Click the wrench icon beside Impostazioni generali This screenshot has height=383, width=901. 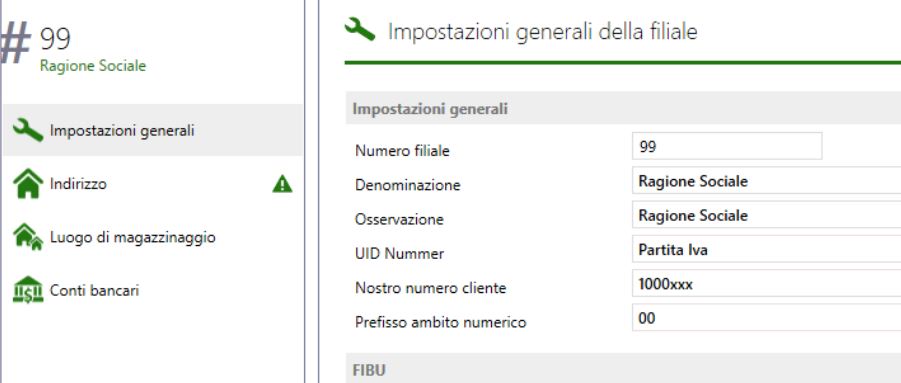pyautogui.click(x=28, y=130)
